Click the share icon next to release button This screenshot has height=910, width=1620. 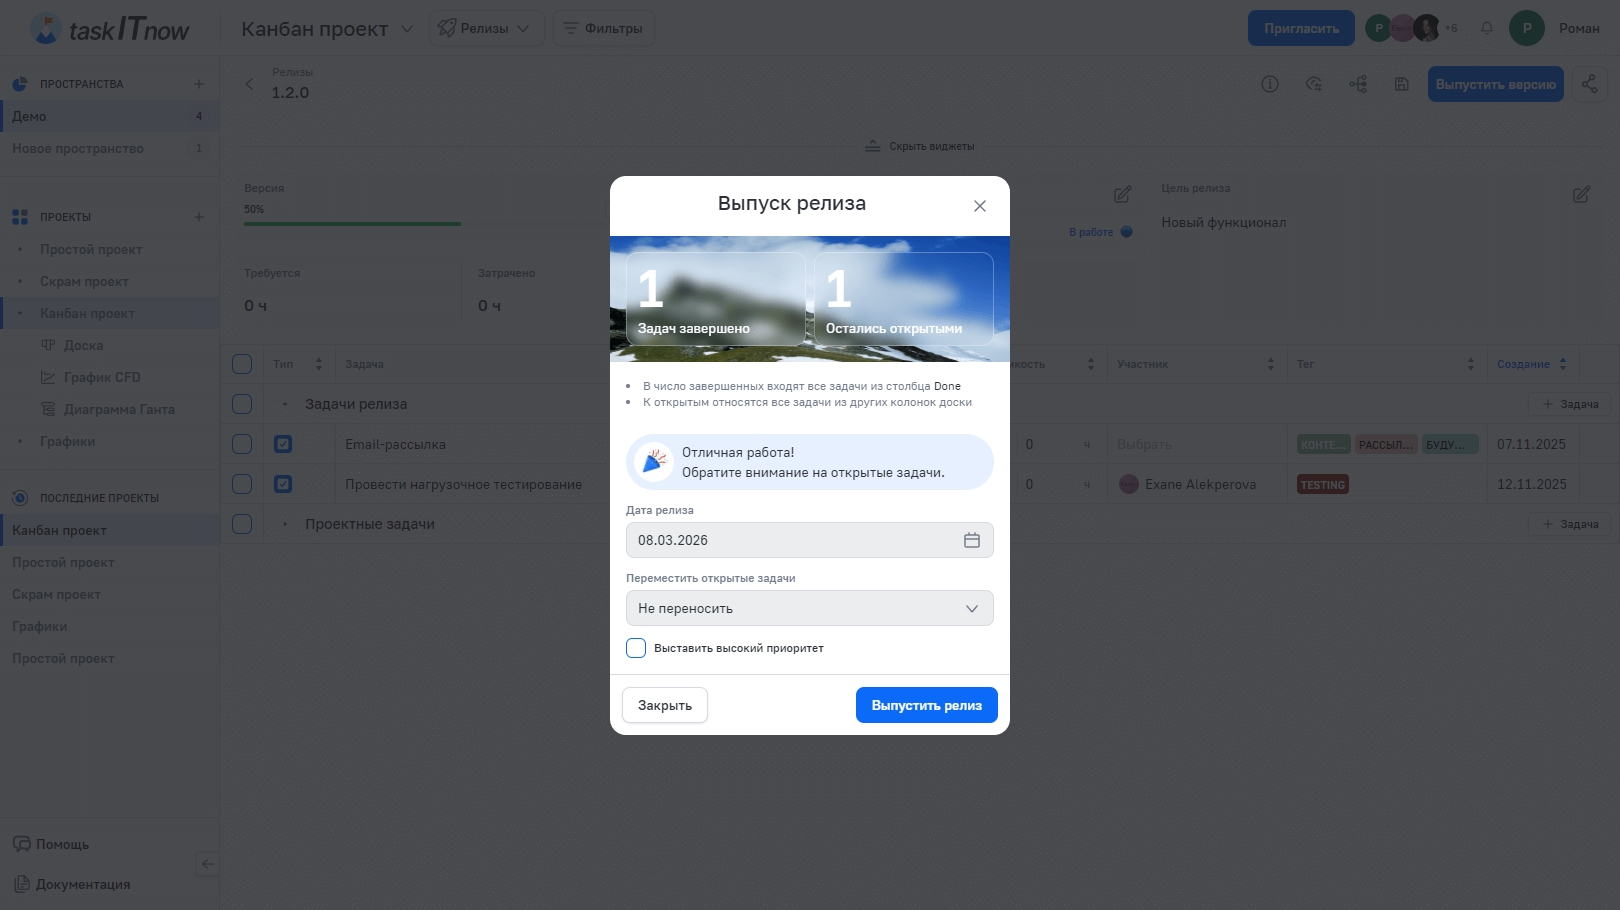[x=1589, y=84]
